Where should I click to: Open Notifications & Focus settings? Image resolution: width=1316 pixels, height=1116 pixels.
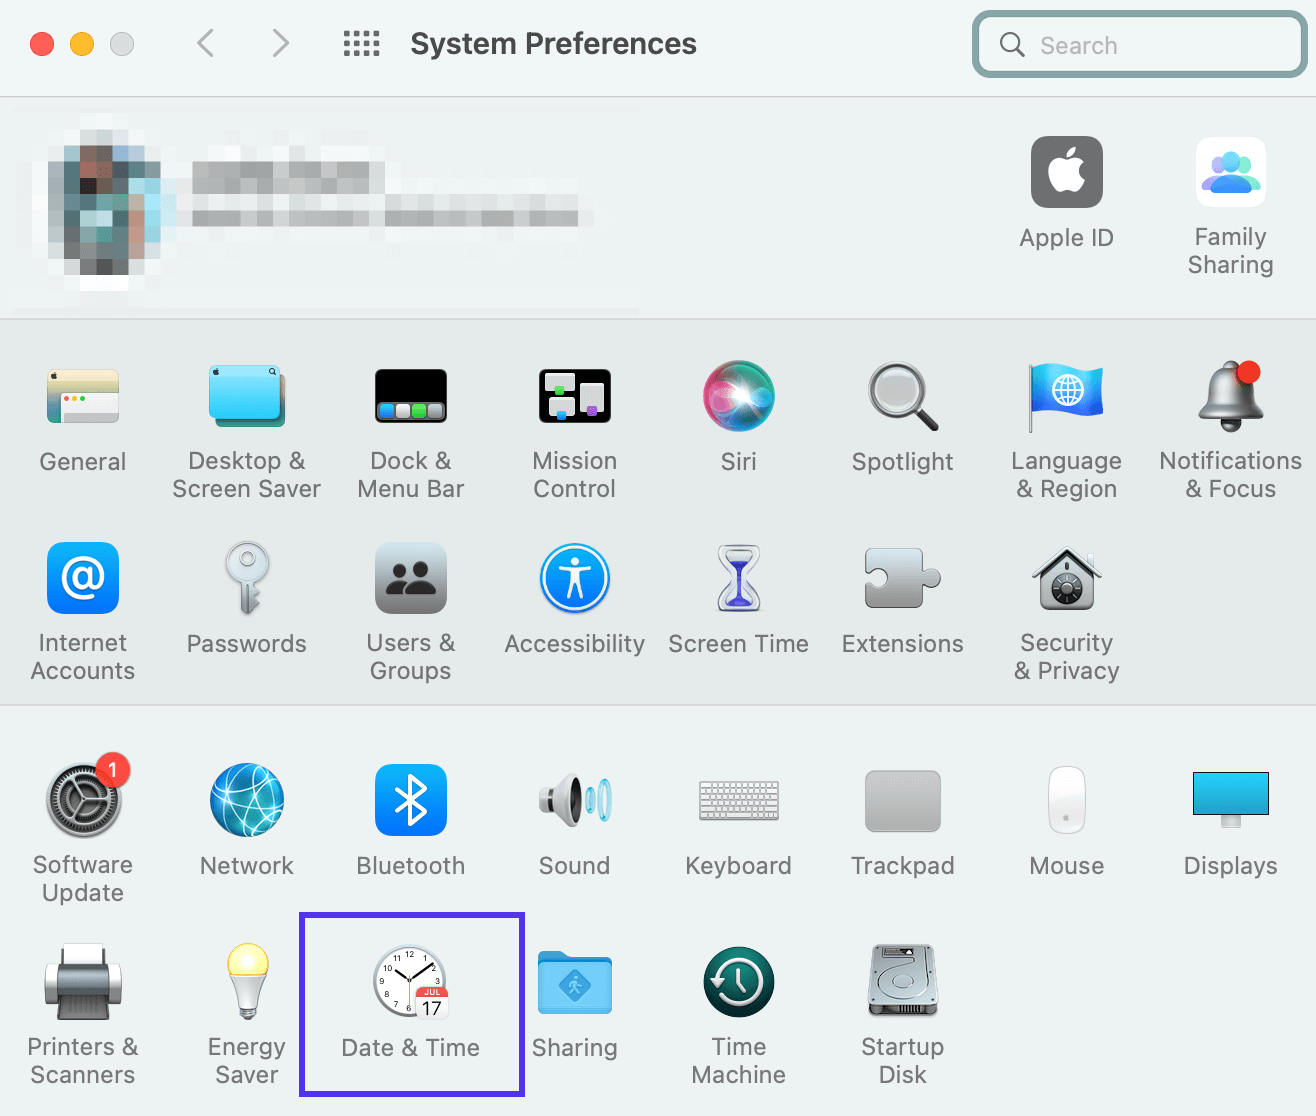pos(1230,397)
